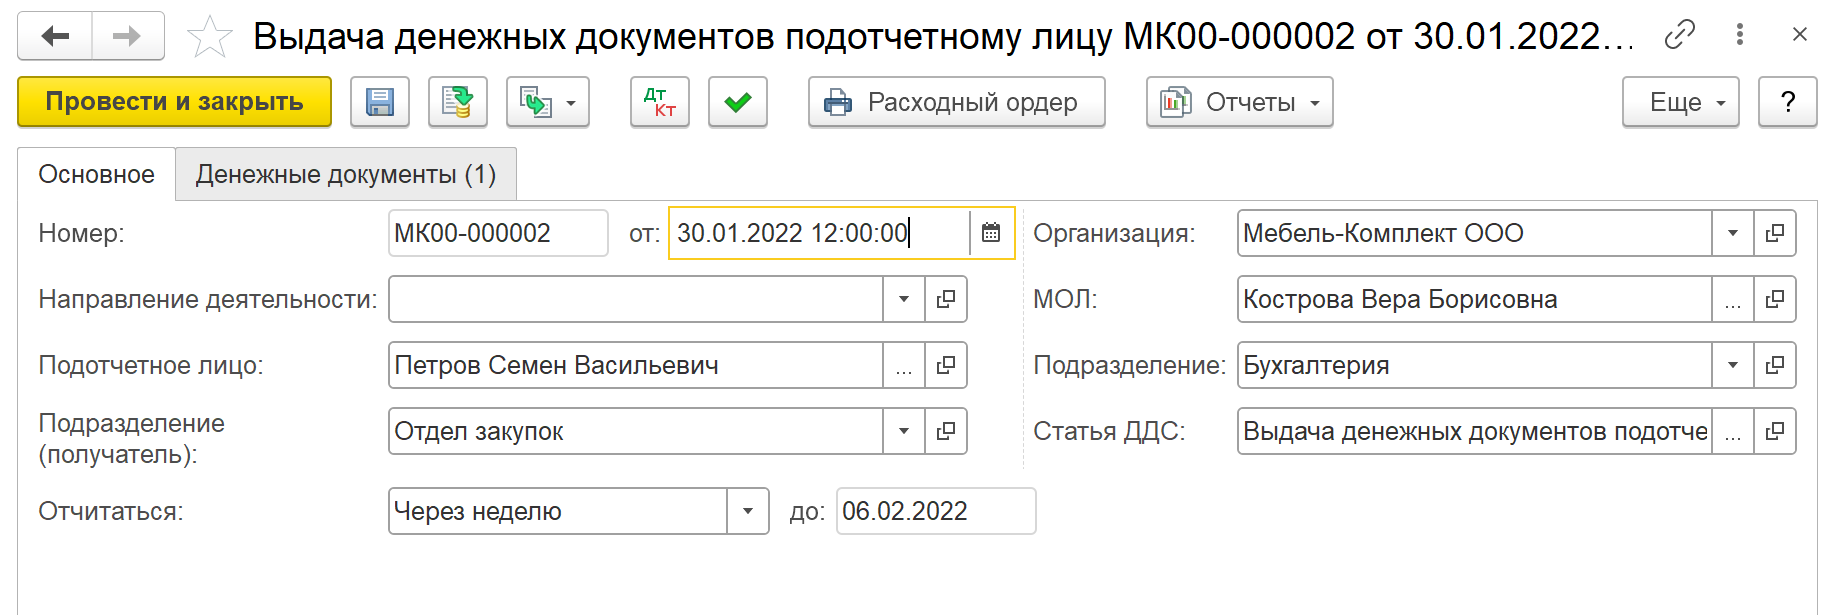Add document to favorites with the star
1844x615 pixels.
[x=209, y=37]
